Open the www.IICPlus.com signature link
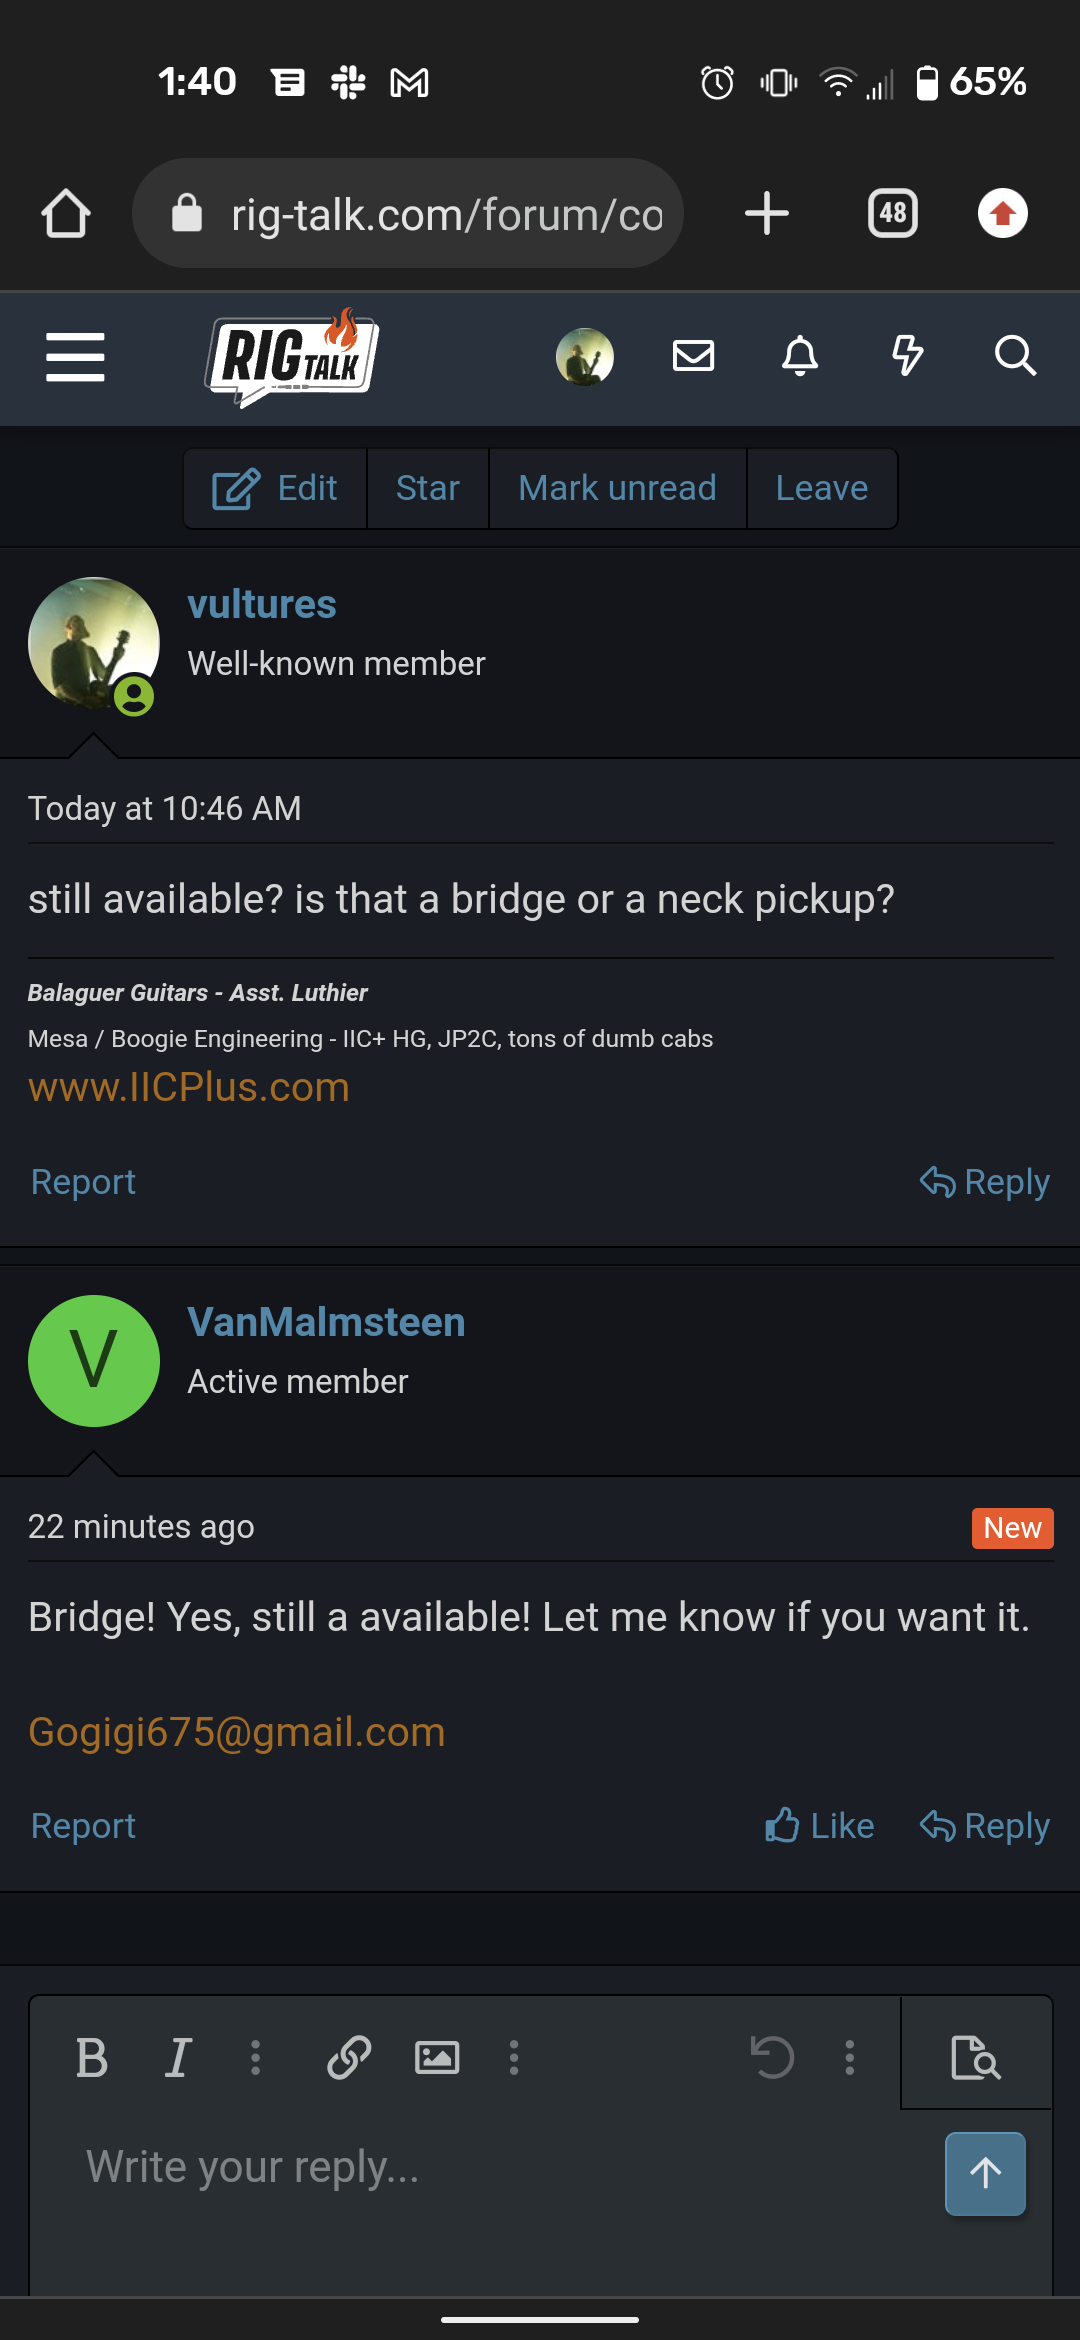Viewport: 1080px width, 2340px height. (189, 1087)
